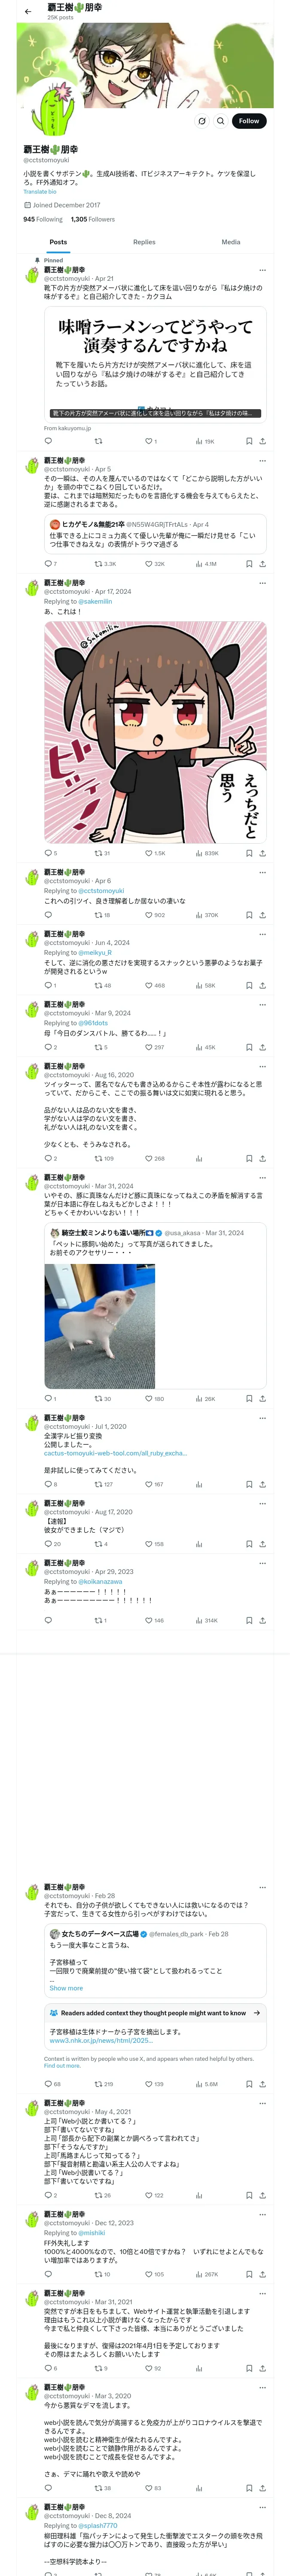The width and height of the screenshot is (290, 2576).
Task: Click the Translate bio link
Action: tap(40, 192)
